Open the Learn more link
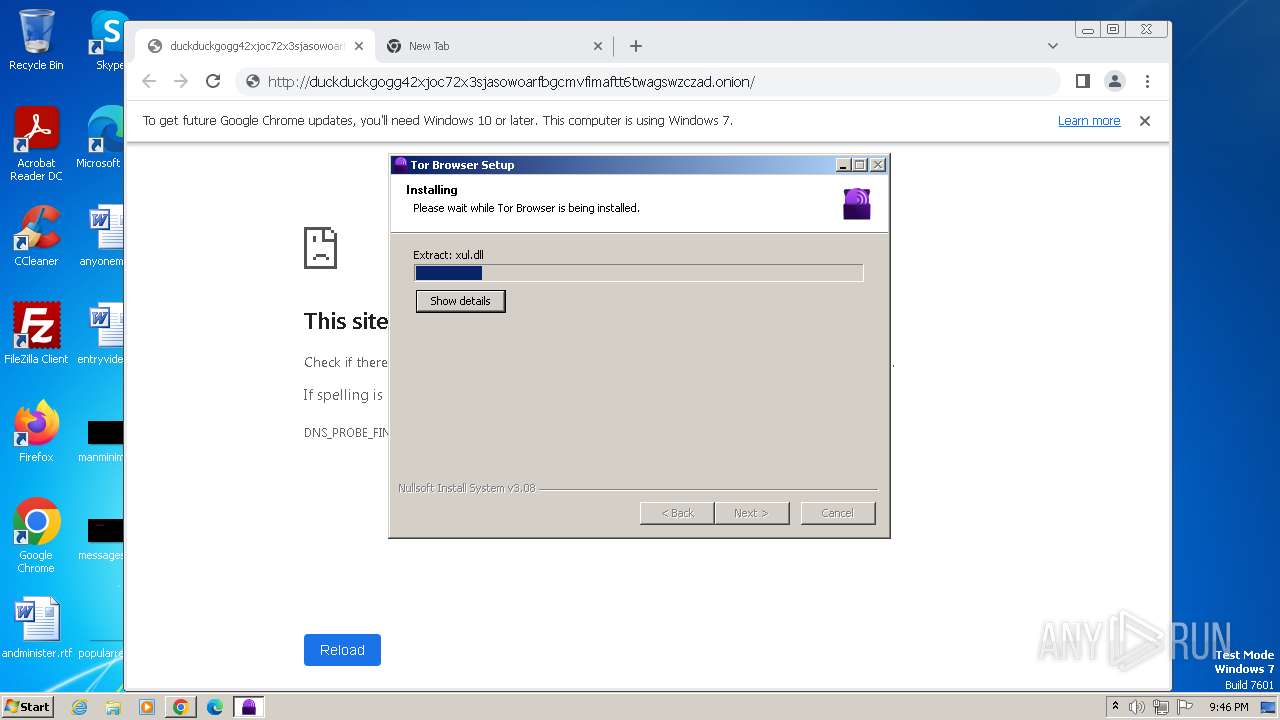This screenshot has width=1280, height=720. [1089, 121]
